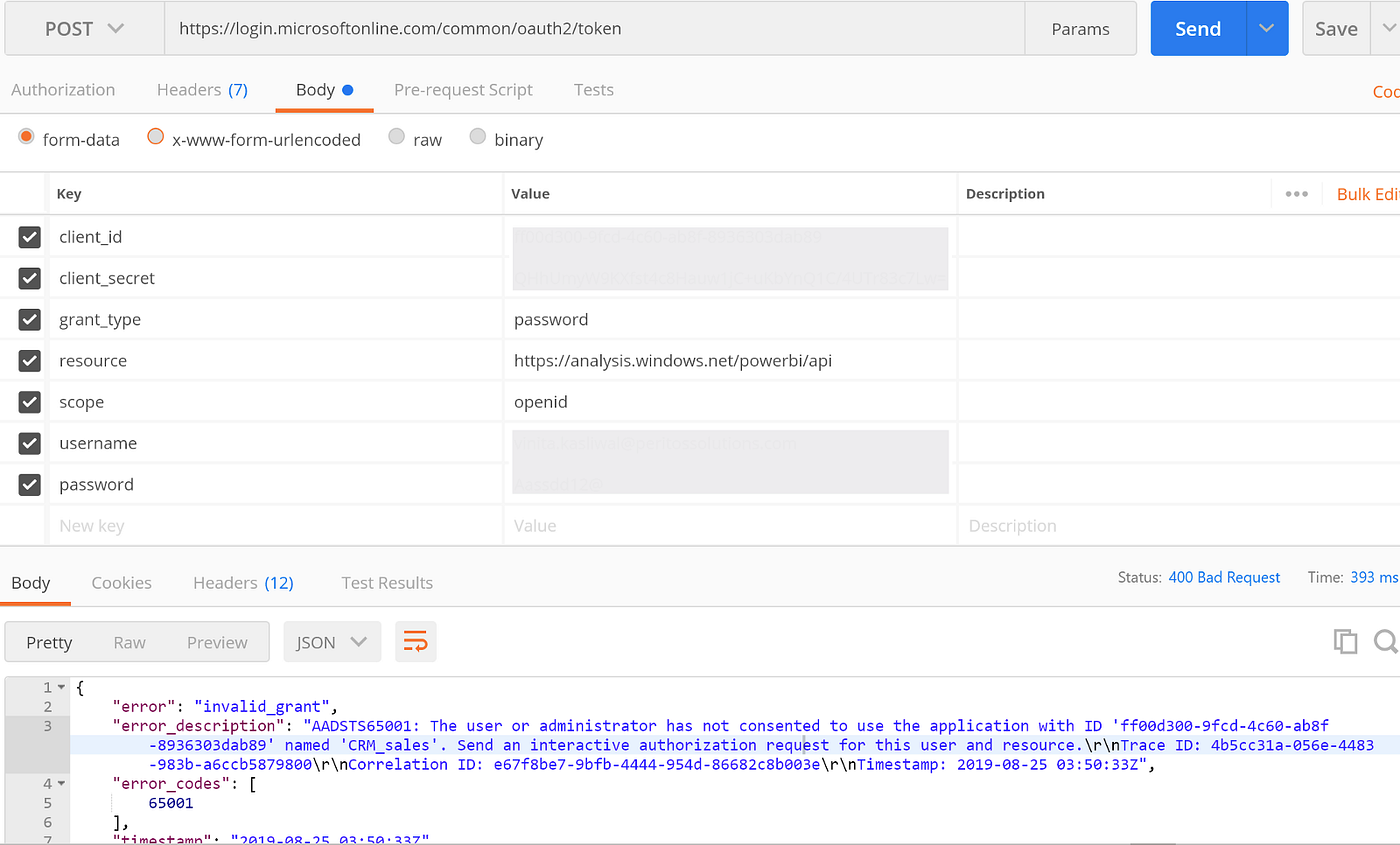
Task: Open the response Cookies tab
Action: 121,582
